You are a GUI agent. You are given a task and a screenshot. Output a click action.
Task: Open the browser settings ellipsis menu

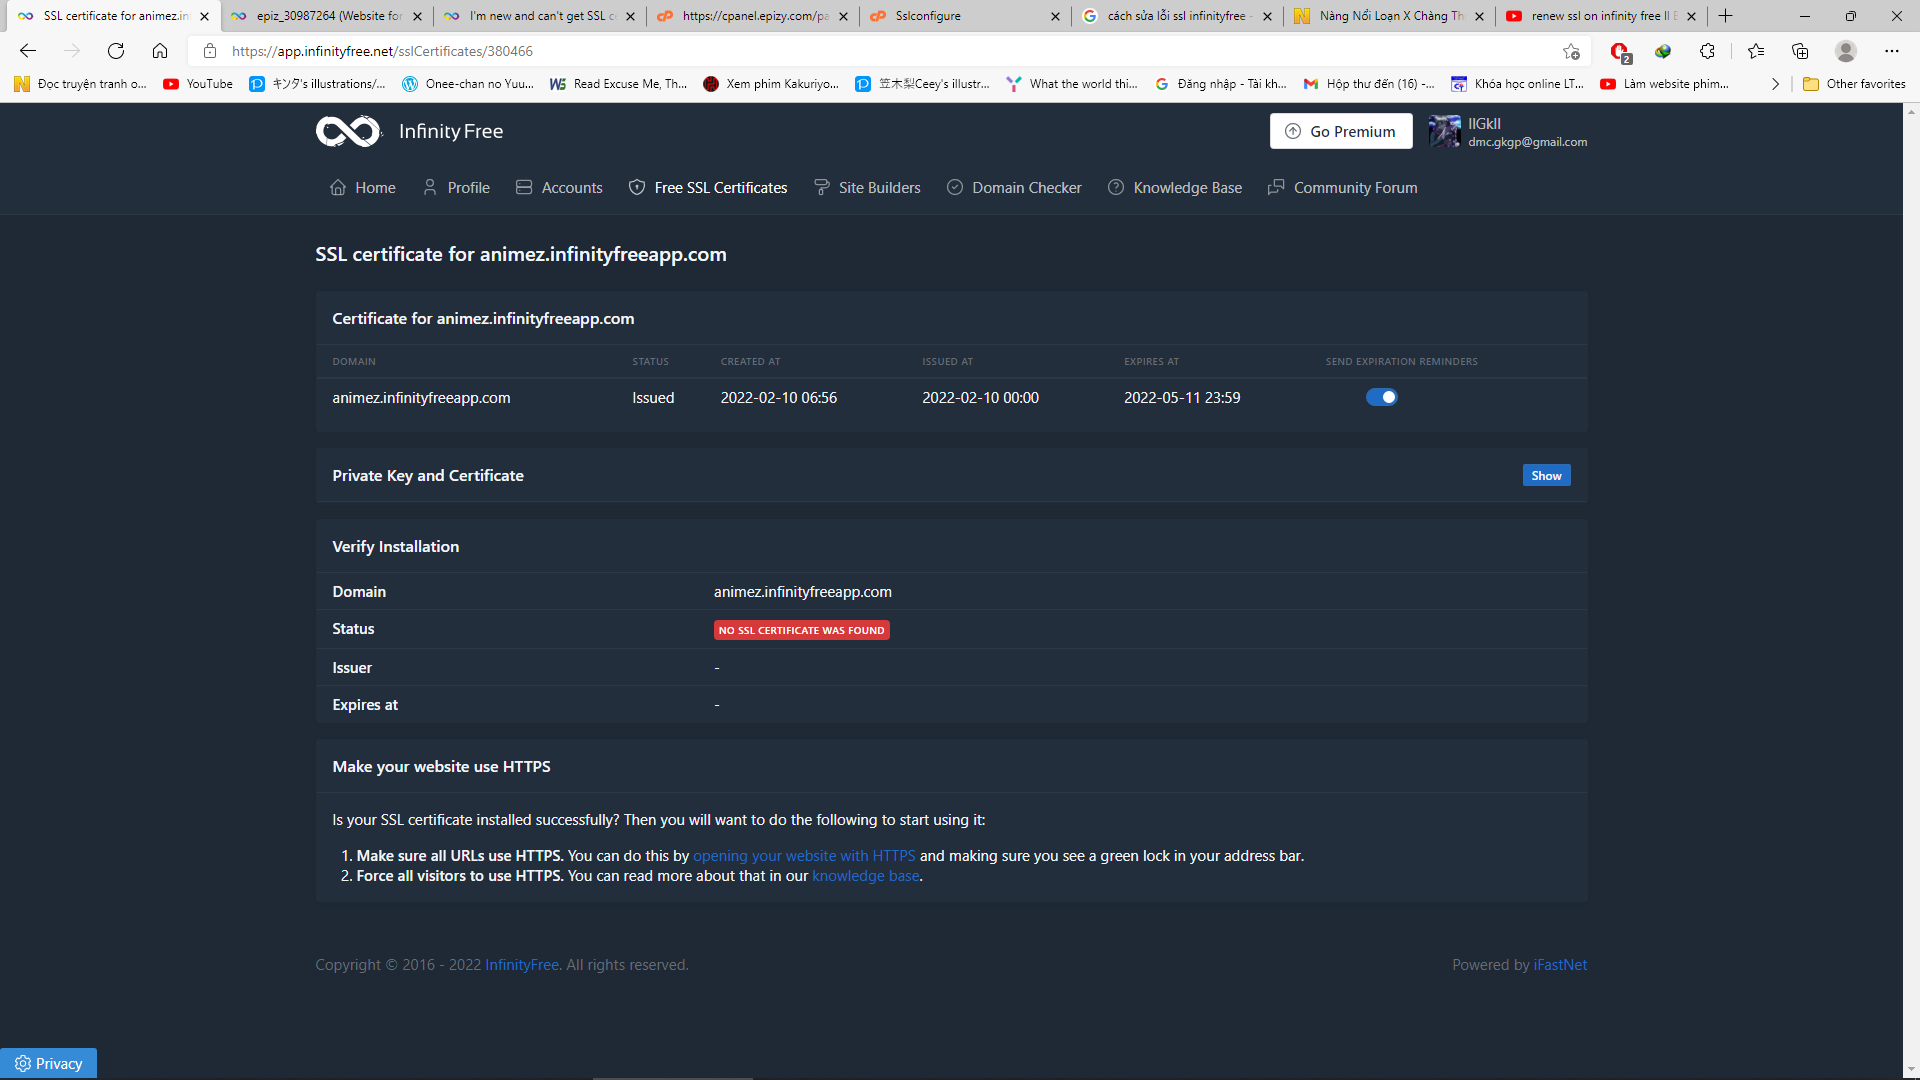point(1891,51)
